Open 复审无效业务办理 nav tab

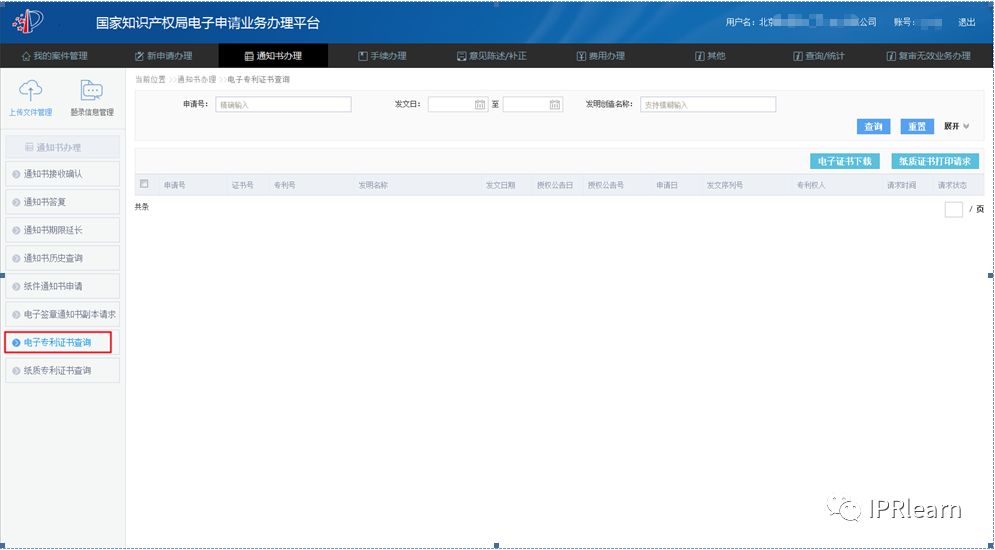coord(928,56)
